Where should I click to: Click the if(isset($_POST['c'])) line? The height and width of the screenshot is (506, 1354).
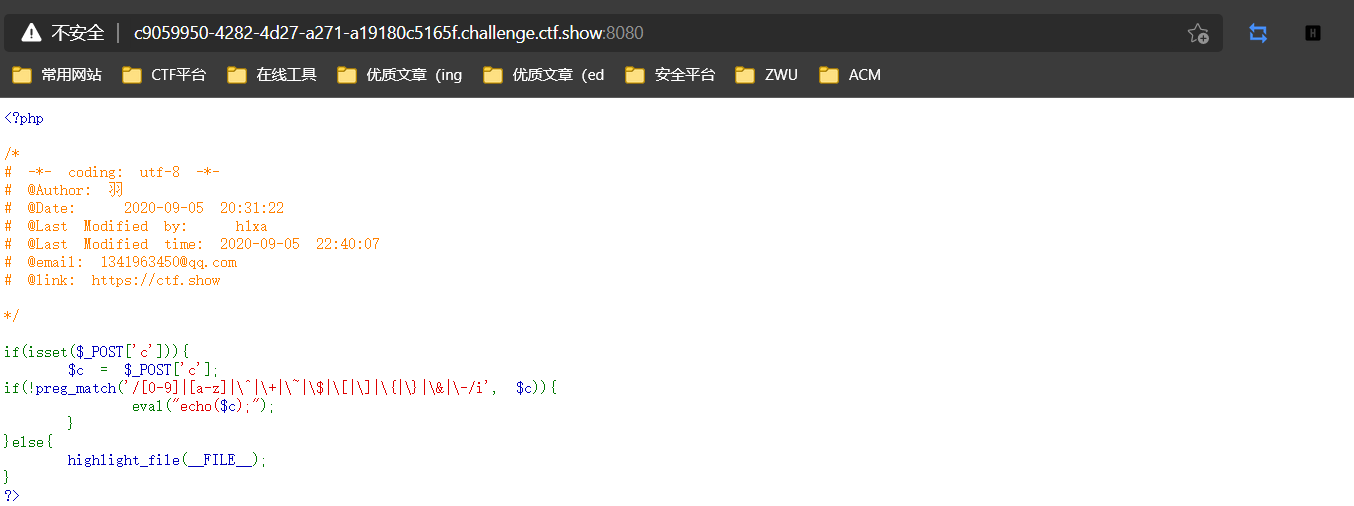96,352
